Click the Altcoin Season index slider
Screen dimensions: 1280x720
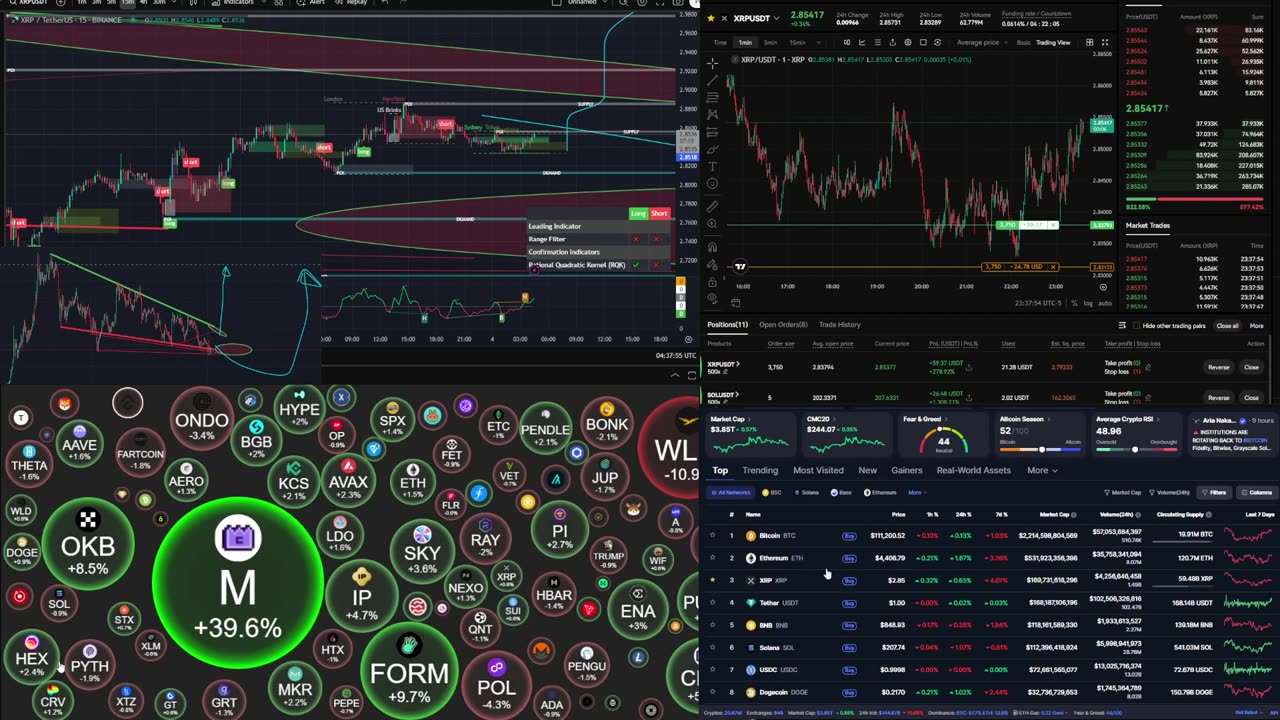click(1041, 450)
